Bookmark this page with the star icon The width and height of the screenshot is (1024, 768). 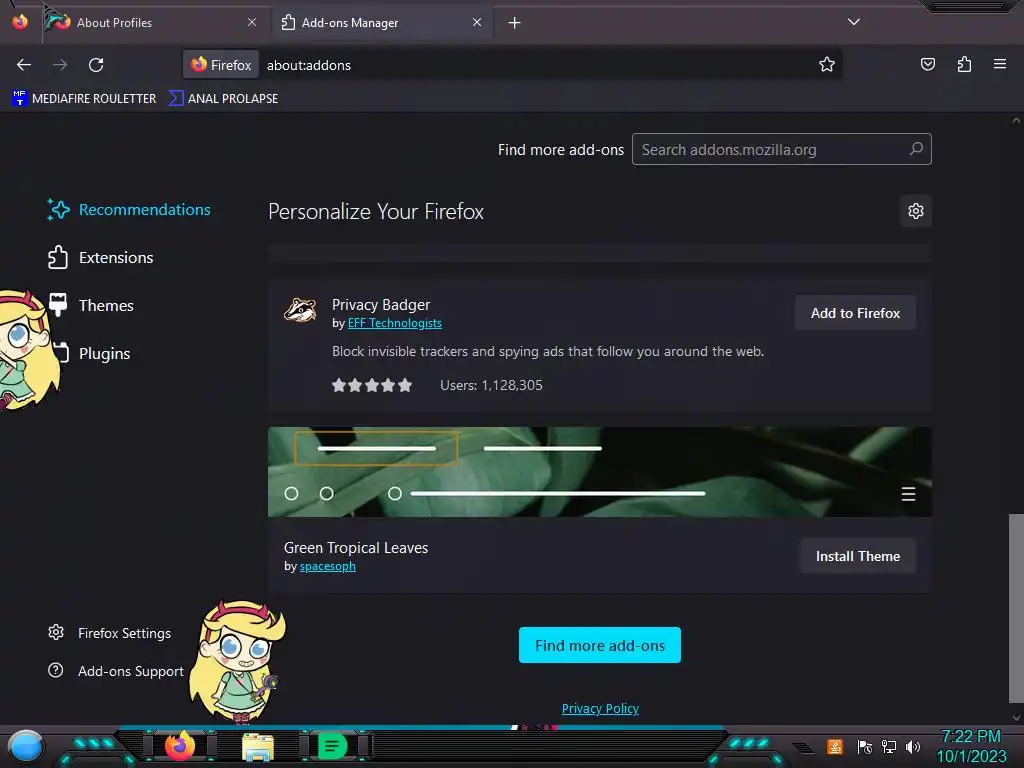pyautogui.click(x=827, y=65)
